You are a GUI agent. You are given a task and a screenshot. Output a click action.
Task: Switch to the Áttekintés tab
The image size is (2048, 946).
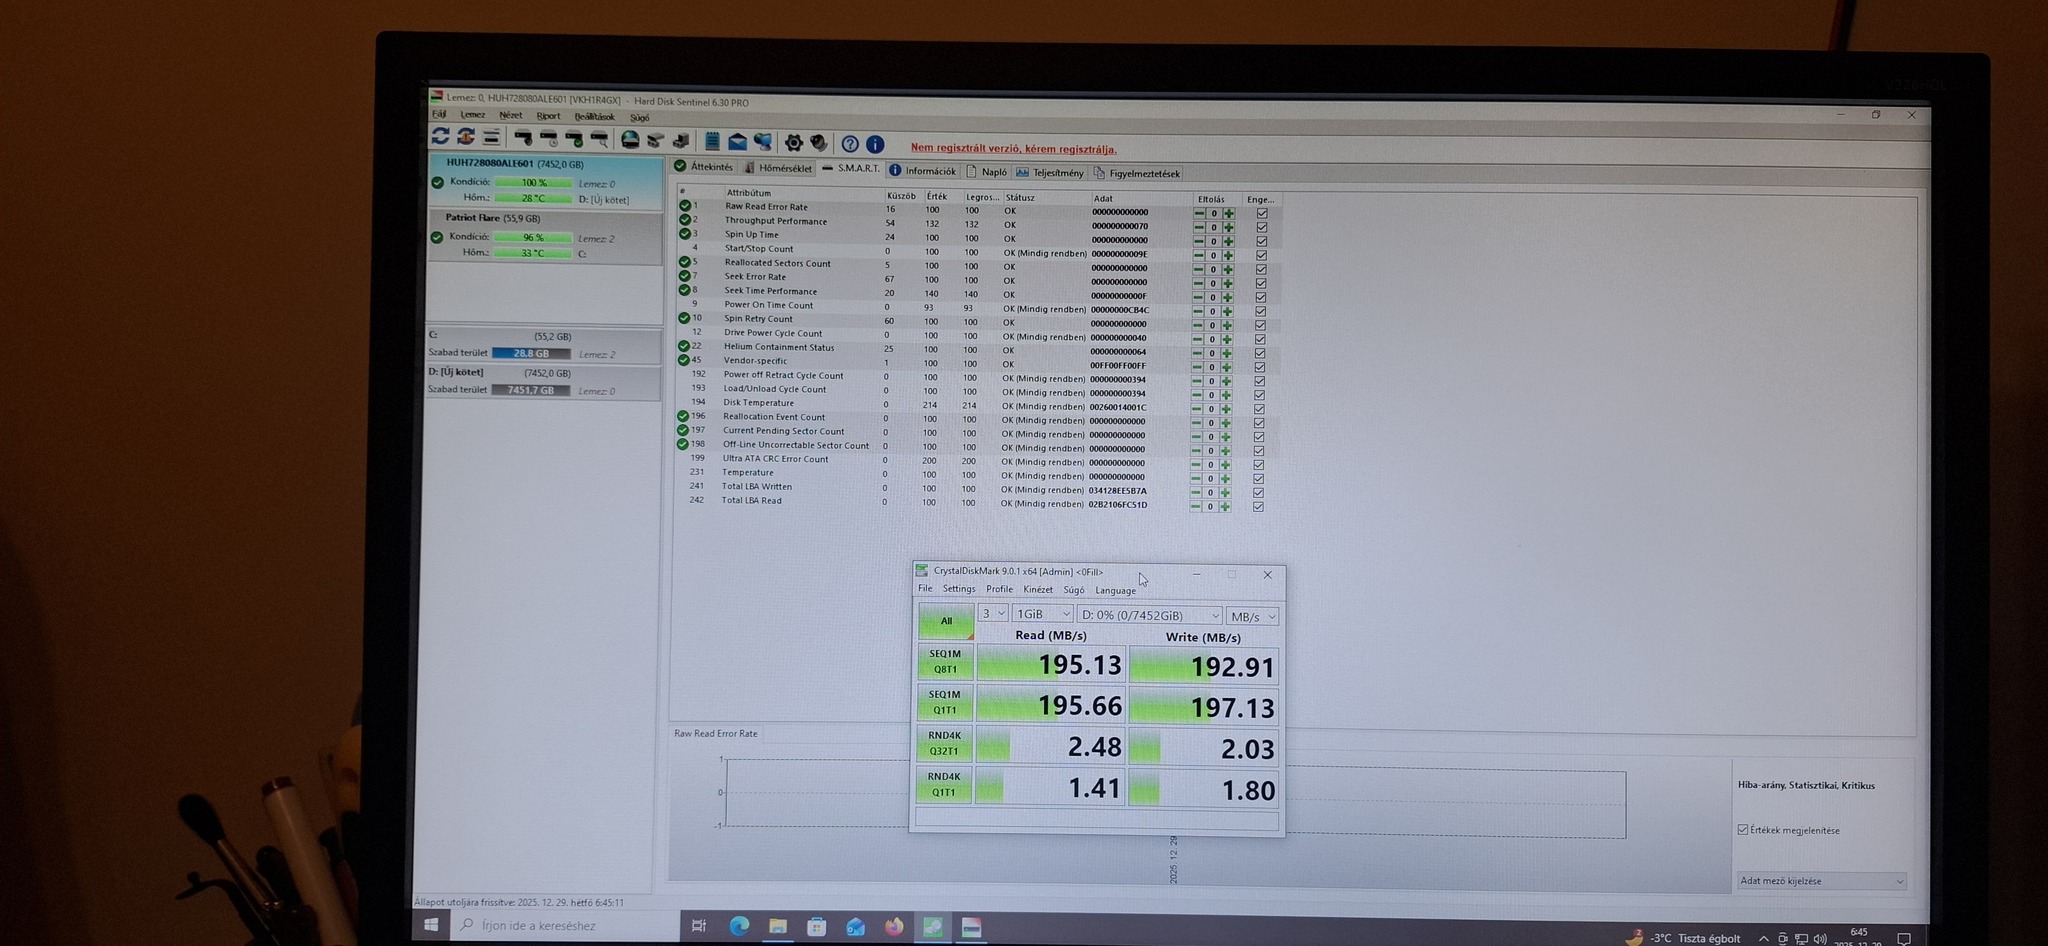coord(704,167)
